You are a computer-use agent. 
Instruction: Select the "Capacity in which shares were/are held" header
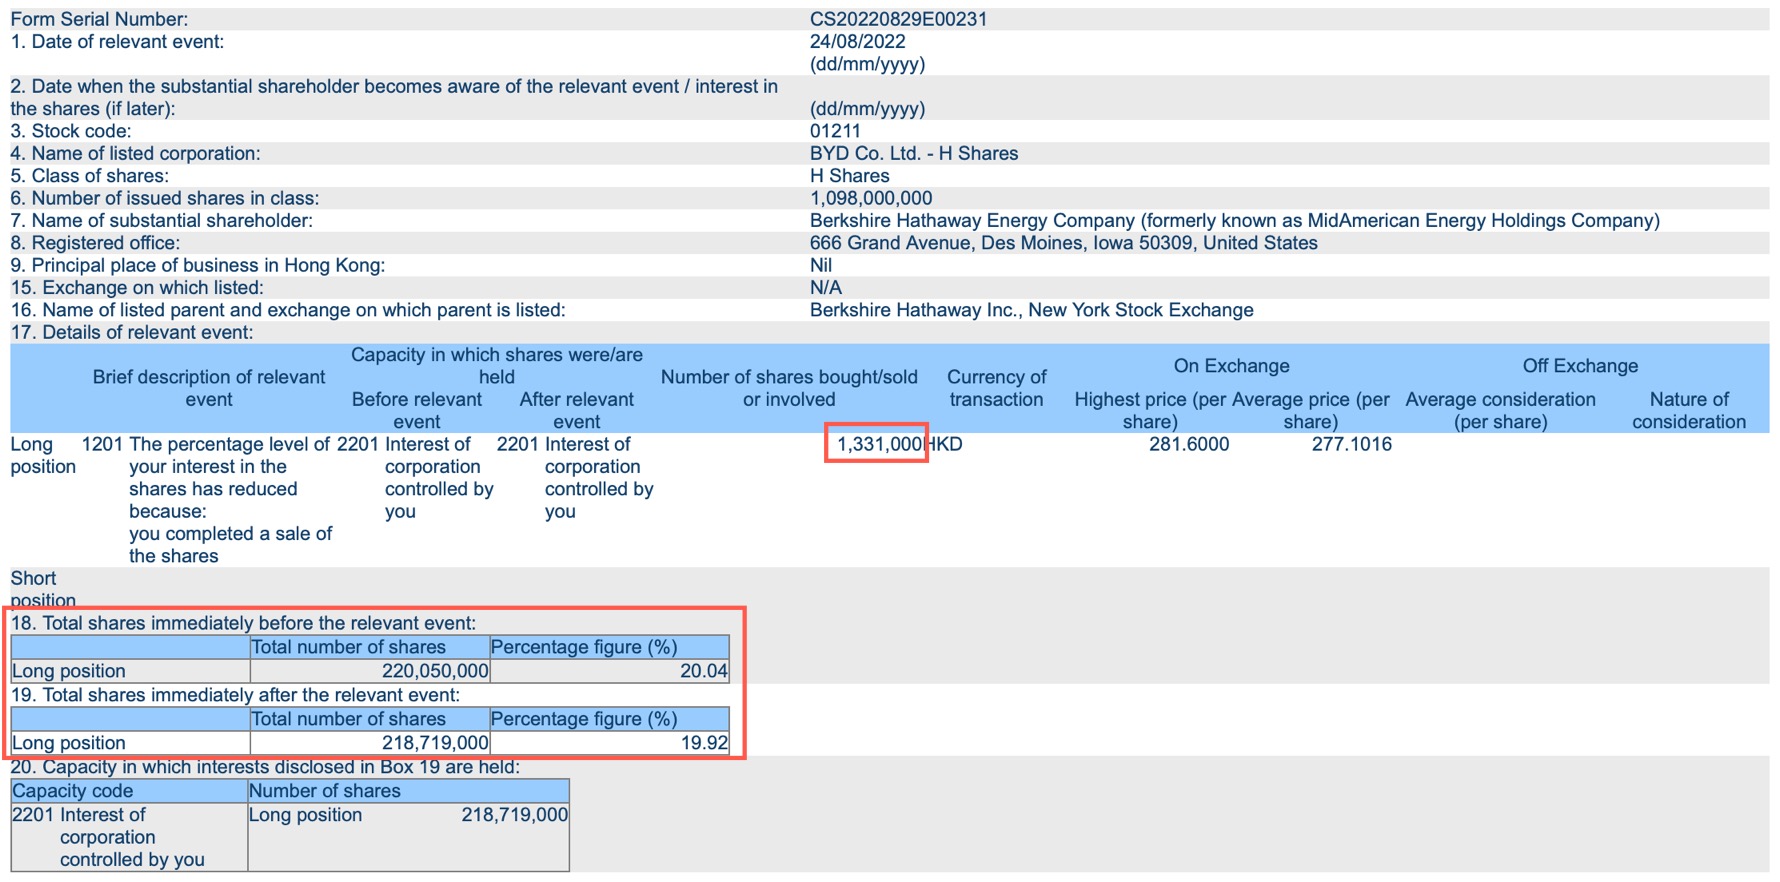tap(497, 366)
